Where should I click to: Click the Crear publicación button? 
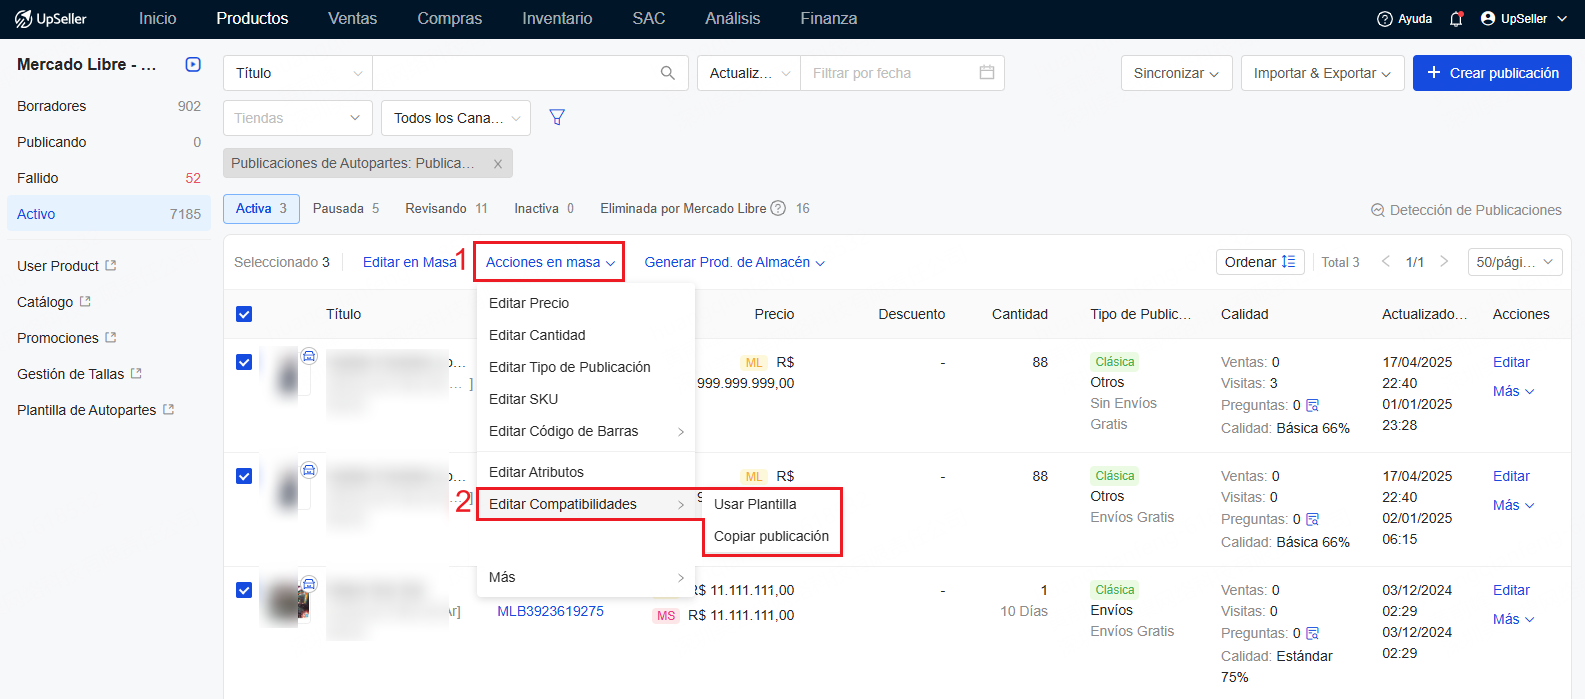point(1492,73)
